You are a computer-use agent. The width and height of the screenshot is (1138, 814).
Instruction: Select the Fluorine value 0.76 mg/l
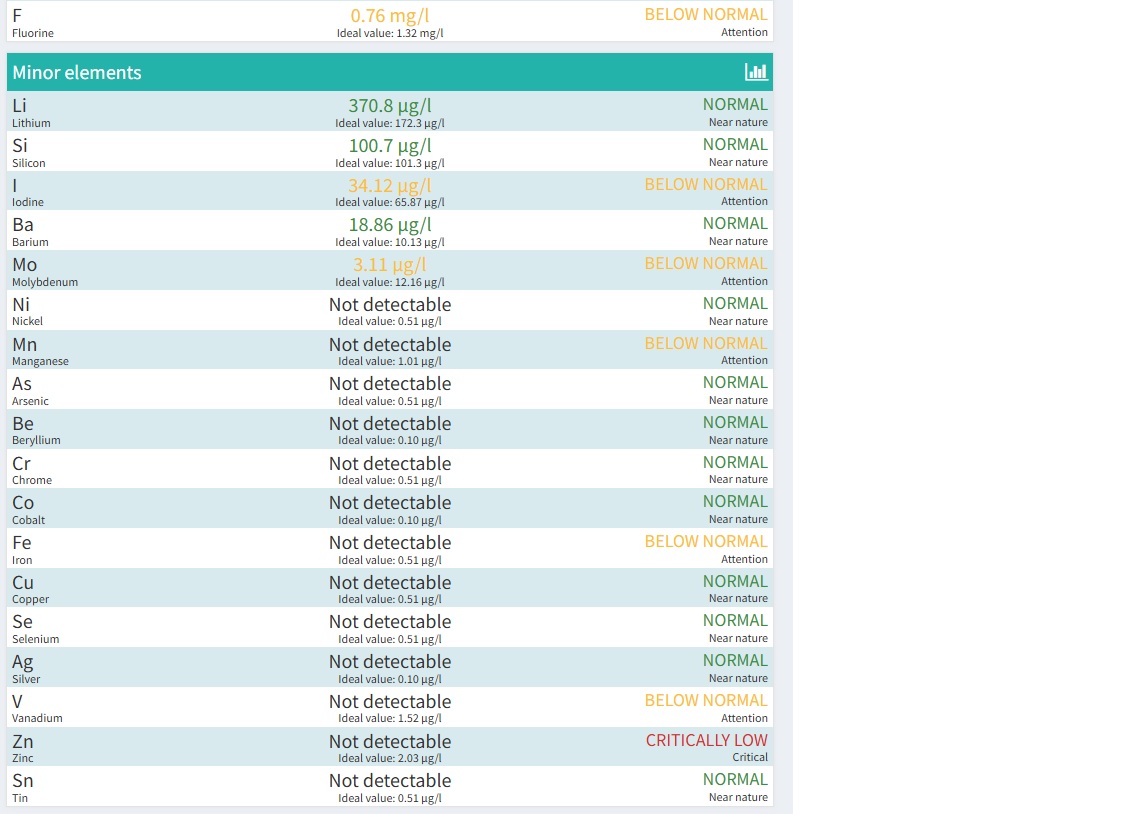[390, 15]
